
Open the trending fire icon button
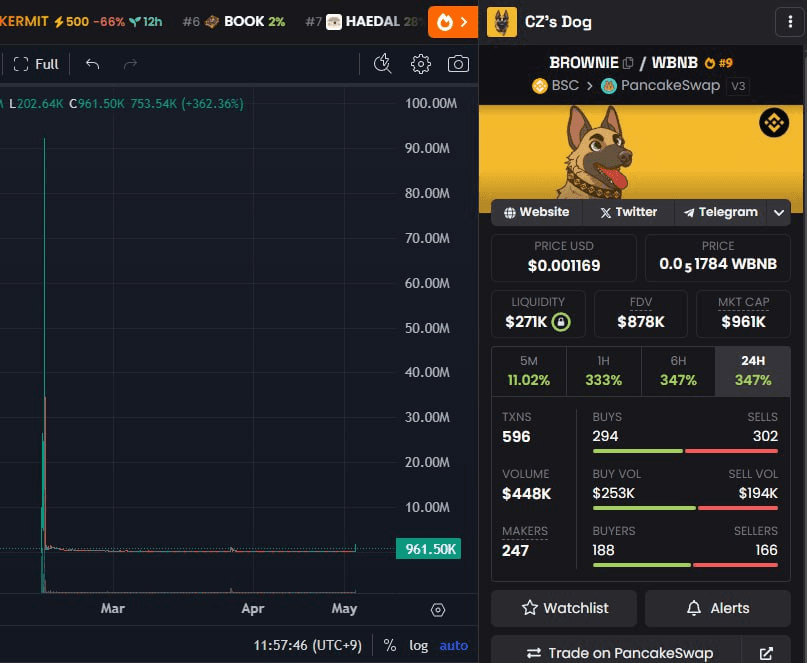tap(452, 22)
